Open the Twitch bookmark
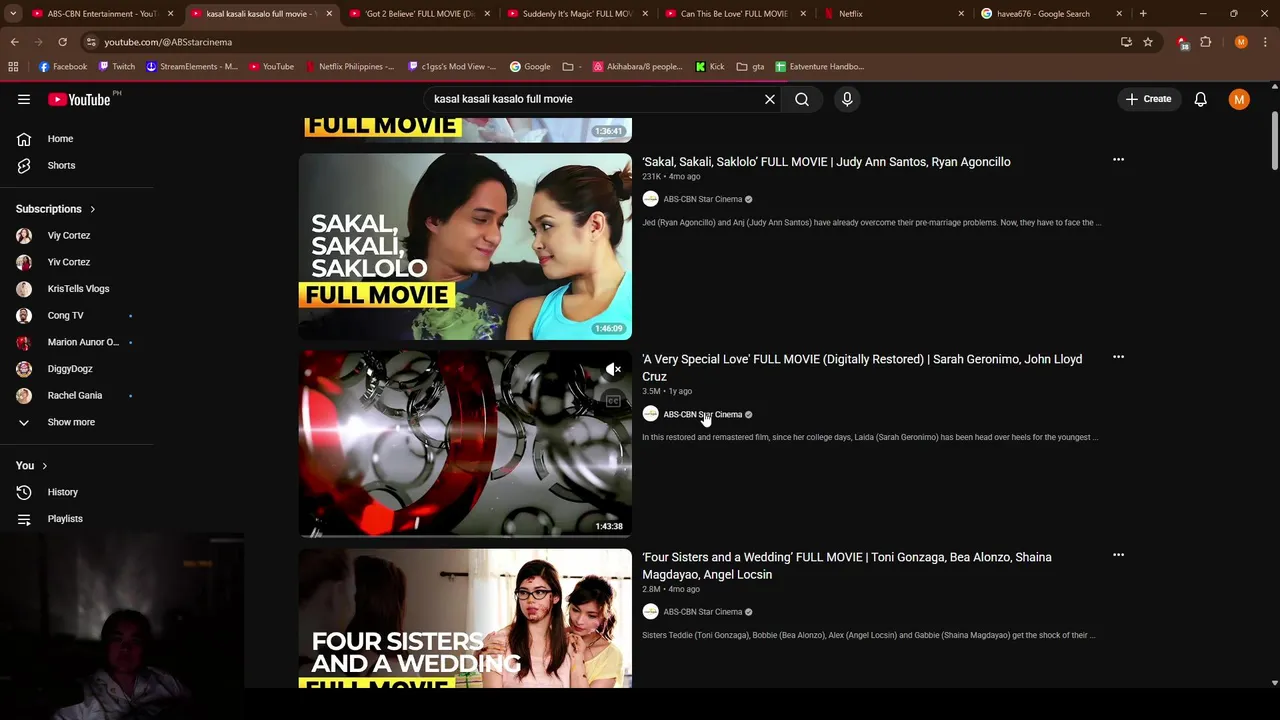Screen dimensions: 1280x720 (117, 67)
